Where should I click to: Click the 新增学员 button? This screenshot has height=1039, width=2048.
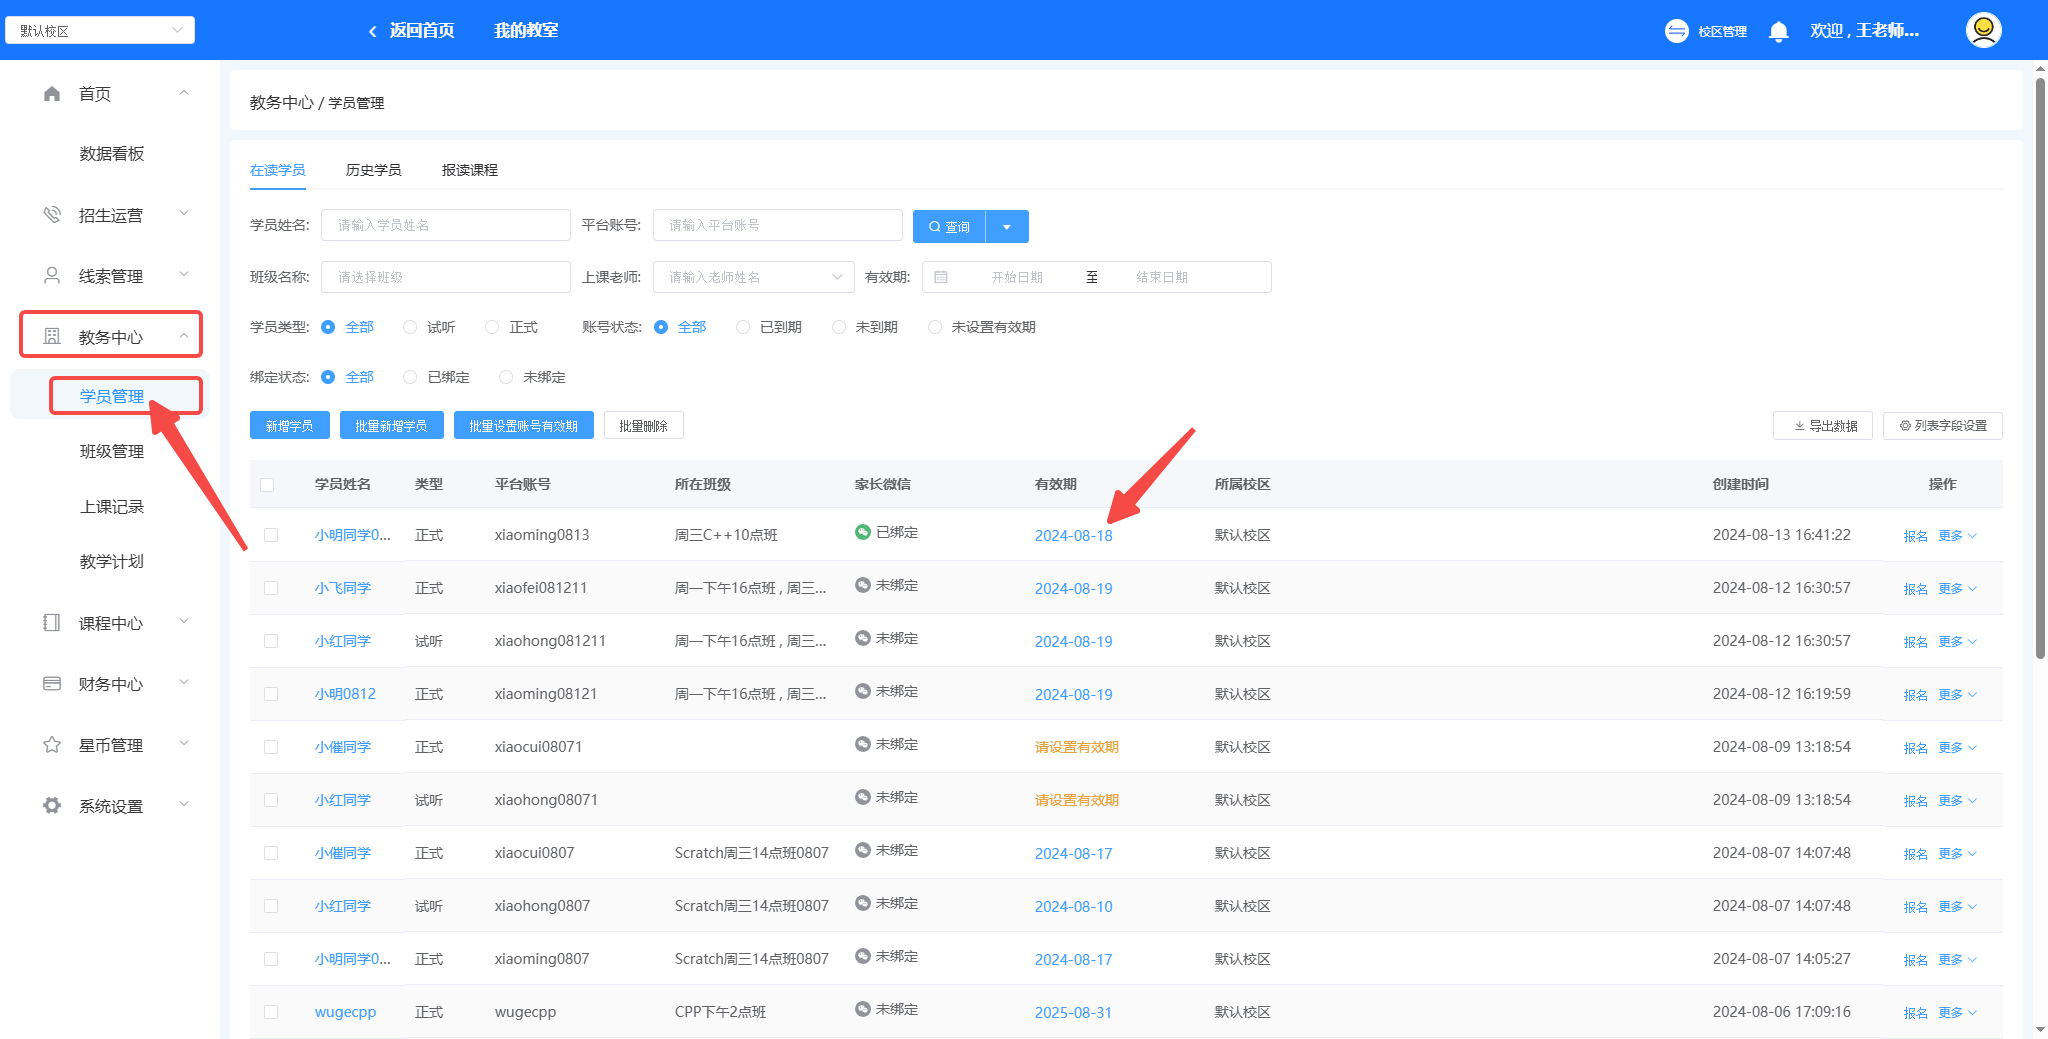289,426
